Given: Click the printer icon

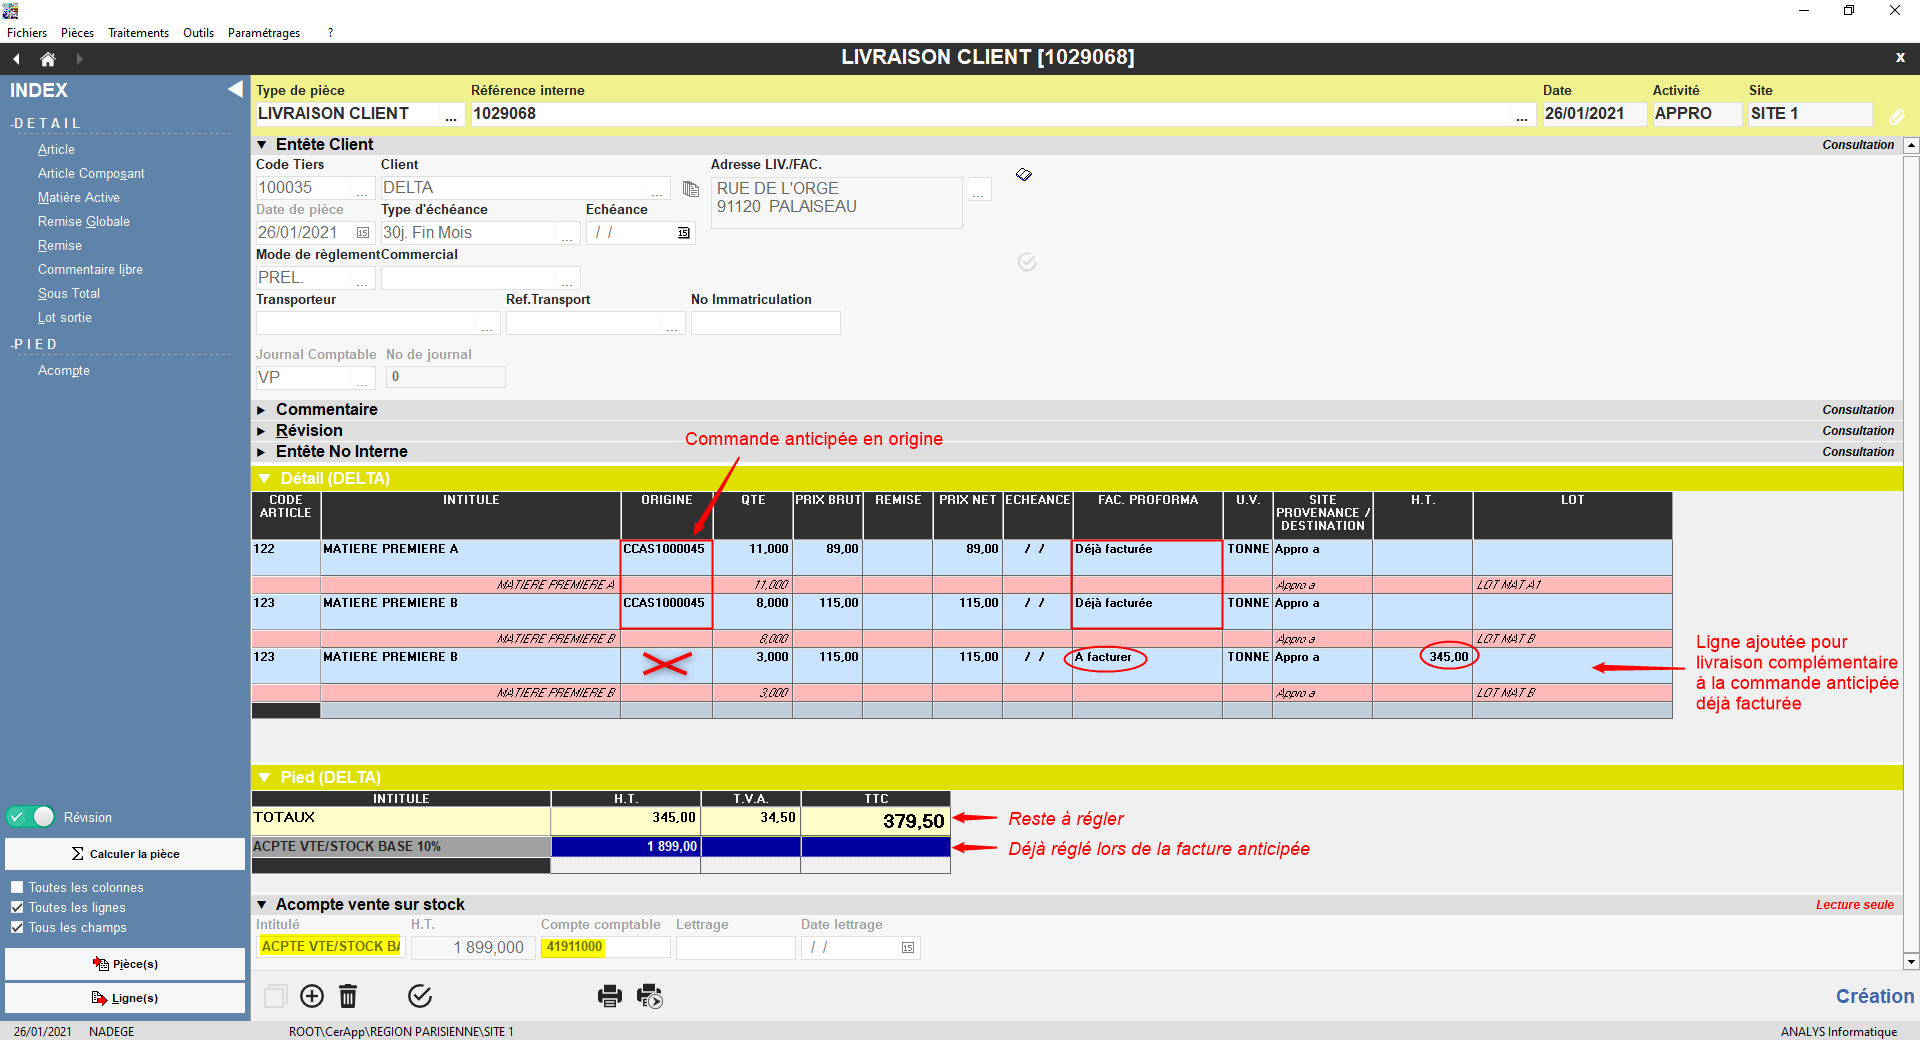Looking at the screenshot, I should [609, 996].
